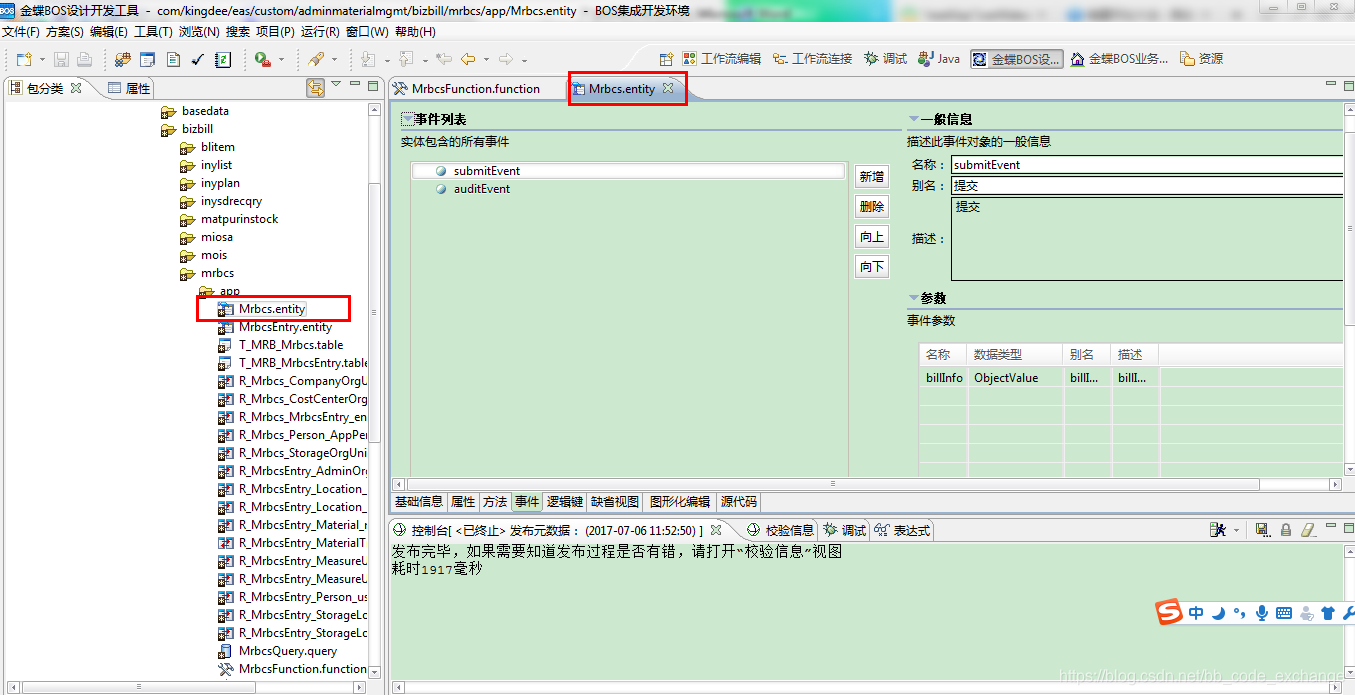Click the Open Perspective icon
The width and height of the screenshot is (1355, 695).
[x=666, y=59]
